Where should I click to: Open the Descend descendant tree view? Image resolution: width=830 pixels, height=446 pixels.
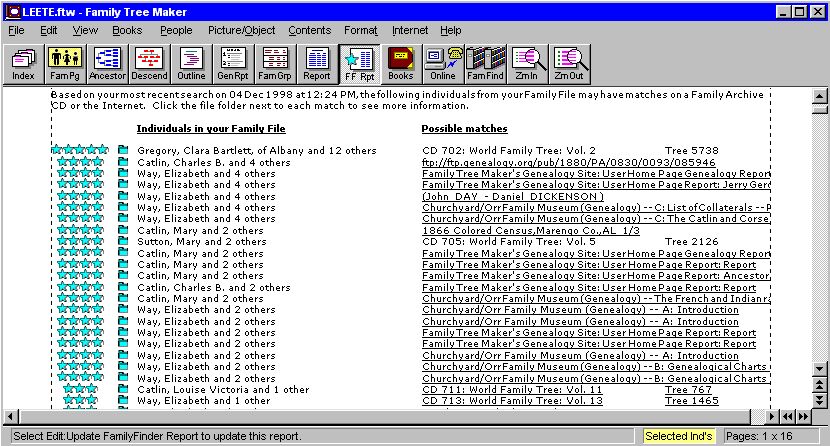[149, 64]
